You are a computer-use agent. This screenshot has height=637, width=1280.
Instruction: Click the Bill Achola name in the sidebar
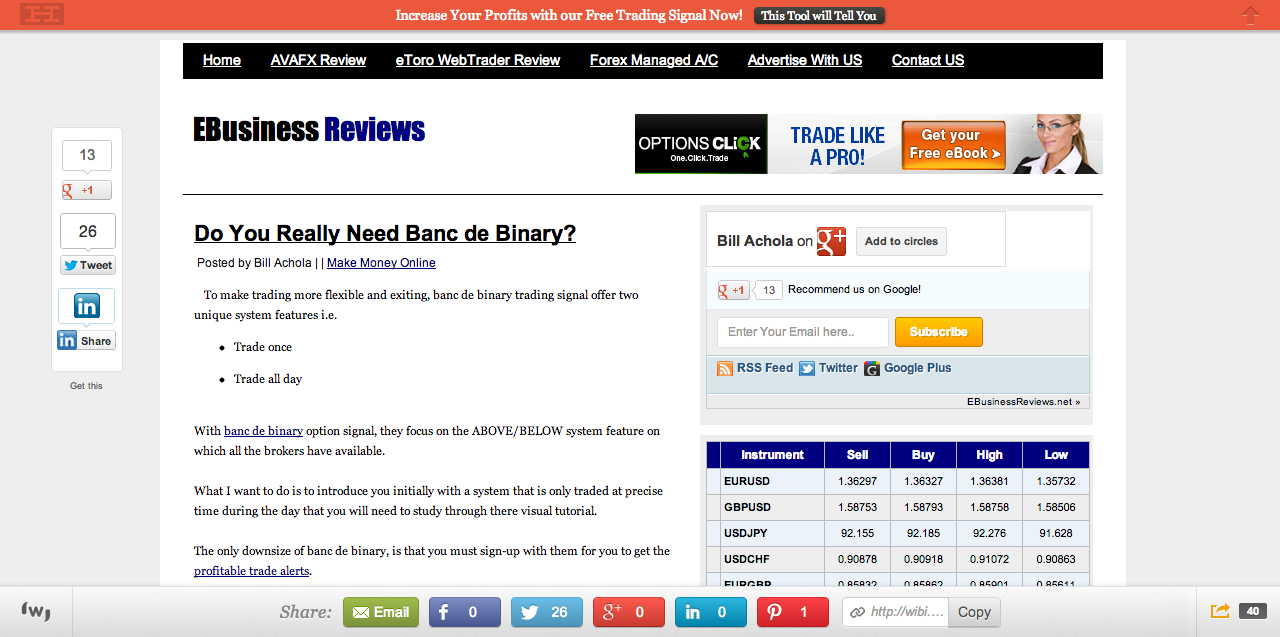click(755, 241)
